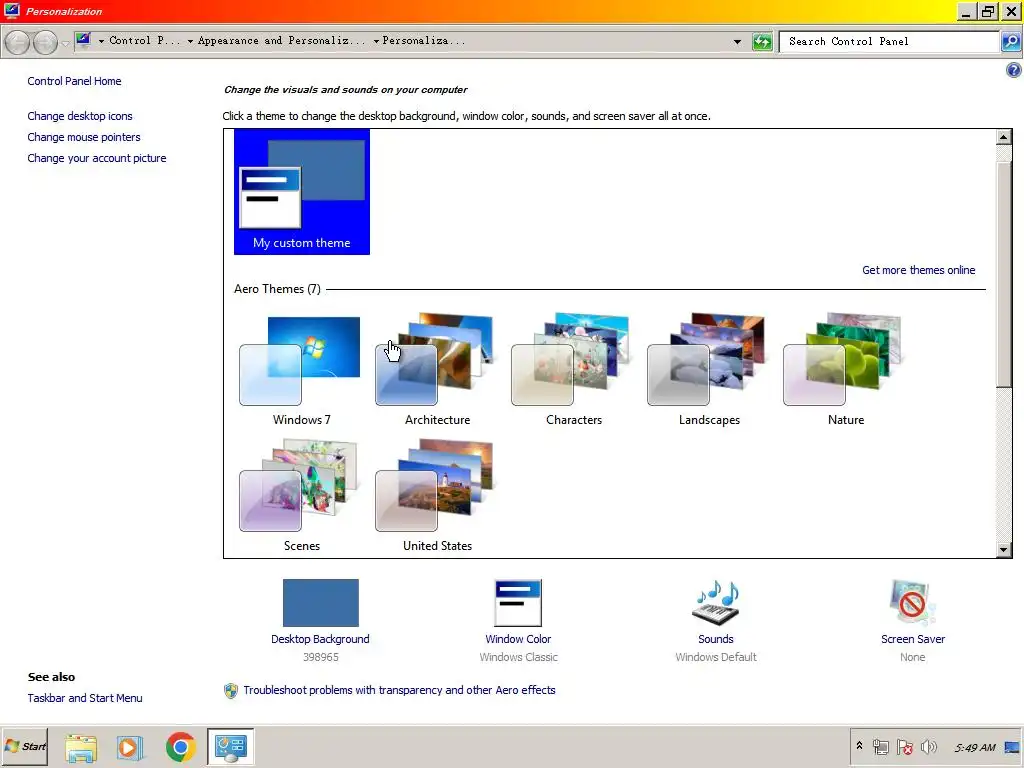Viewport: 1024px width, 768px height.
Task: Click the Help question mark icon
Action: point(1013,71)
